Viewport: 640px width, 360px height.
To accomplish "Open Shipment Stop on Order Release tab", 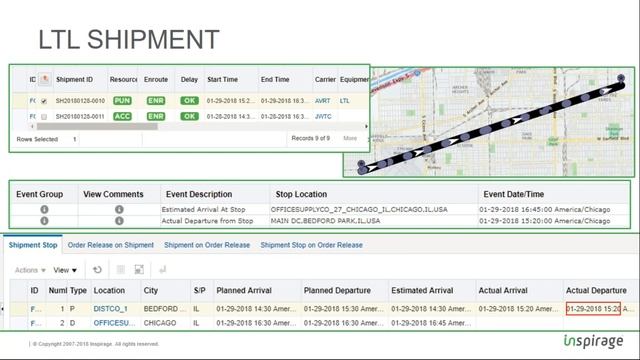I will 311,245.
